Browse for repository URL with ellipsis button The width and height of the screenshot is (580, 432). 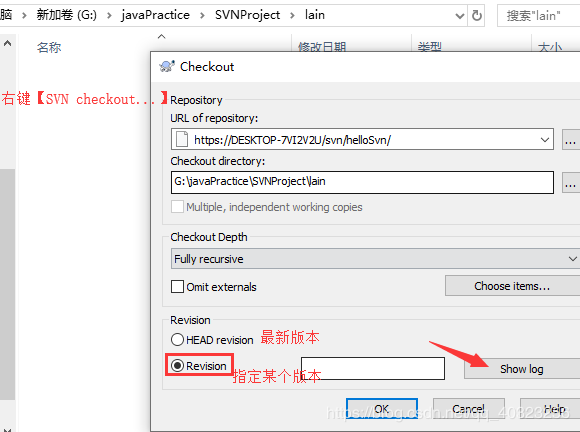pos(570,139)
